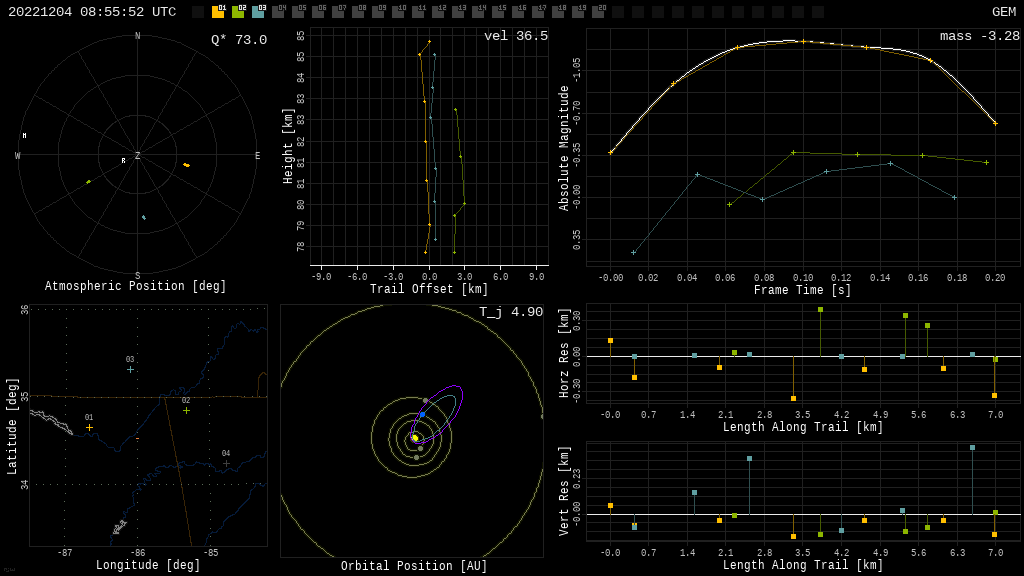Viewport: 1024px width, 576px height.
Task: Click station 02 cross marker on map
Action: coord(186,410)
